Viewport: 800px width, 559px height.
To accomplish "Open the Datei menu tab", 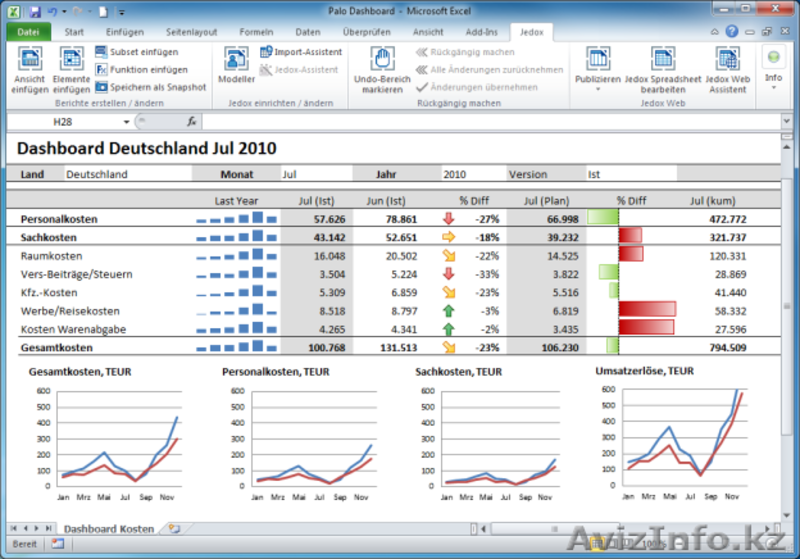I will (27, 32).
